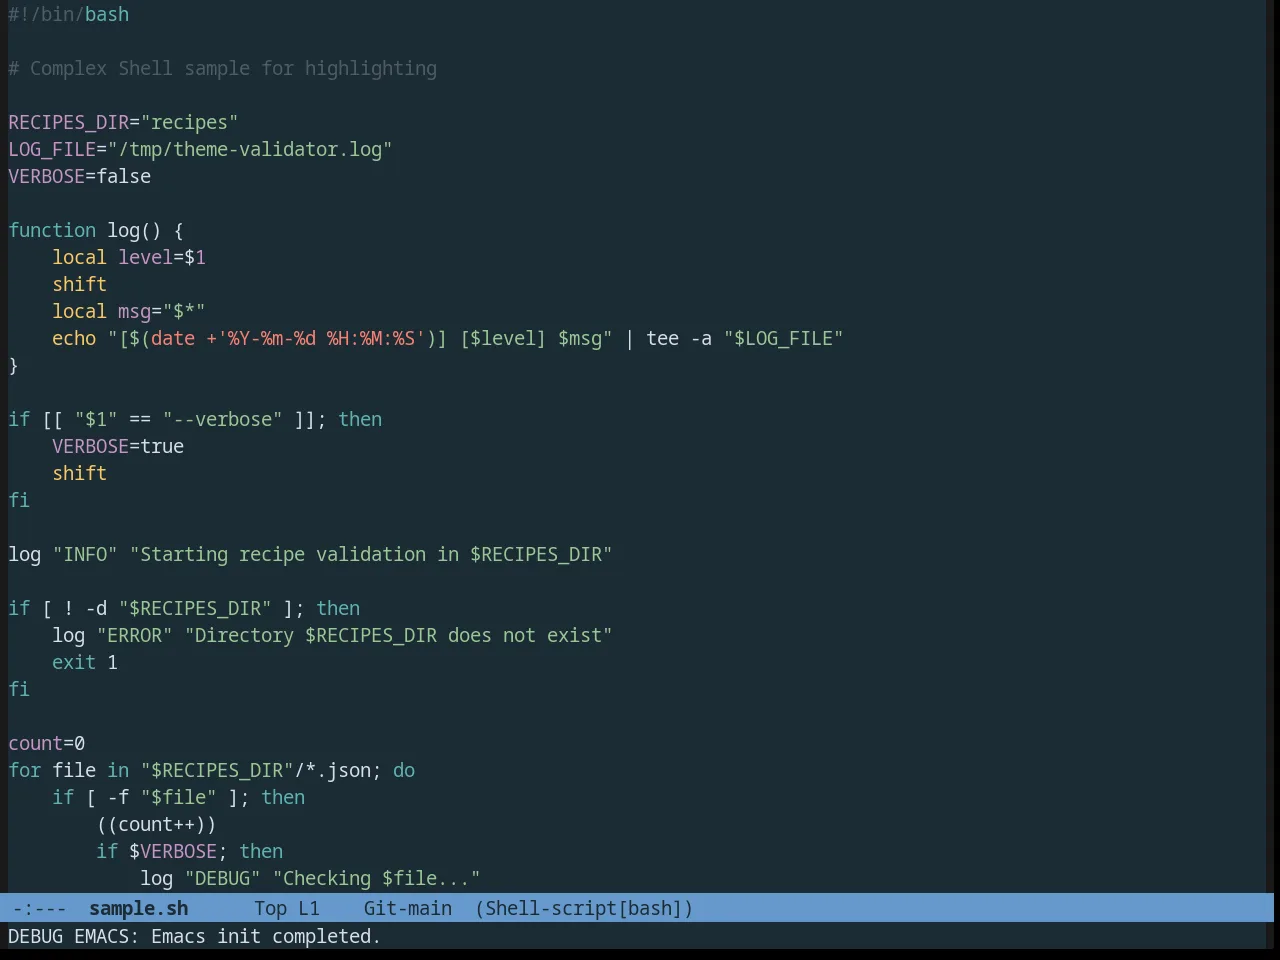
Task: Click the comment line about highlighting
Action: (x=222, y=68)
